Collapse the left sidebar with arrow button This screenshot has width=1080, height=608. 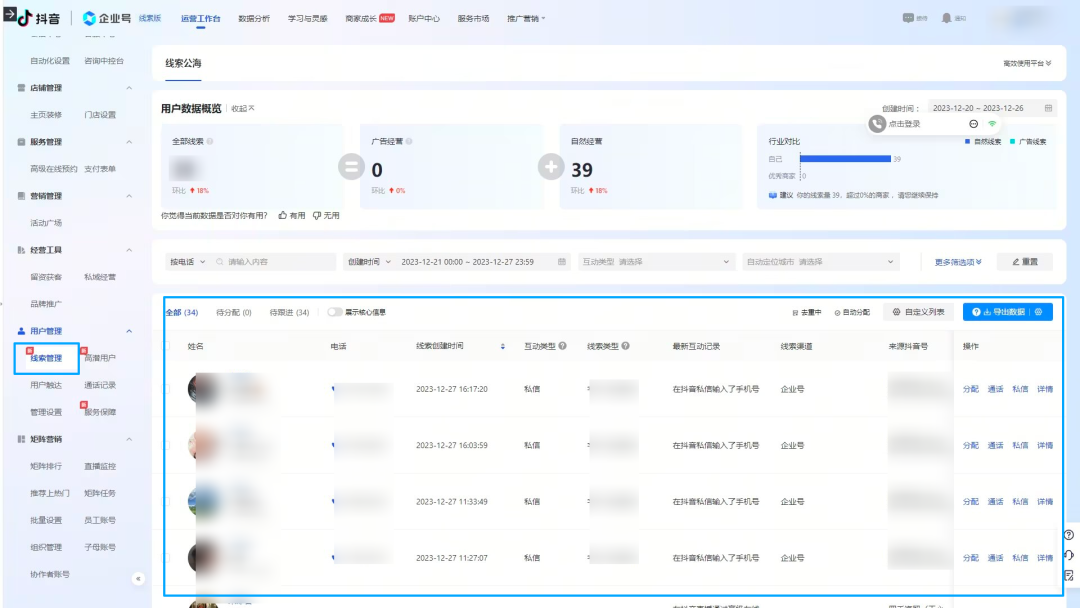click(x=138, y=578)
